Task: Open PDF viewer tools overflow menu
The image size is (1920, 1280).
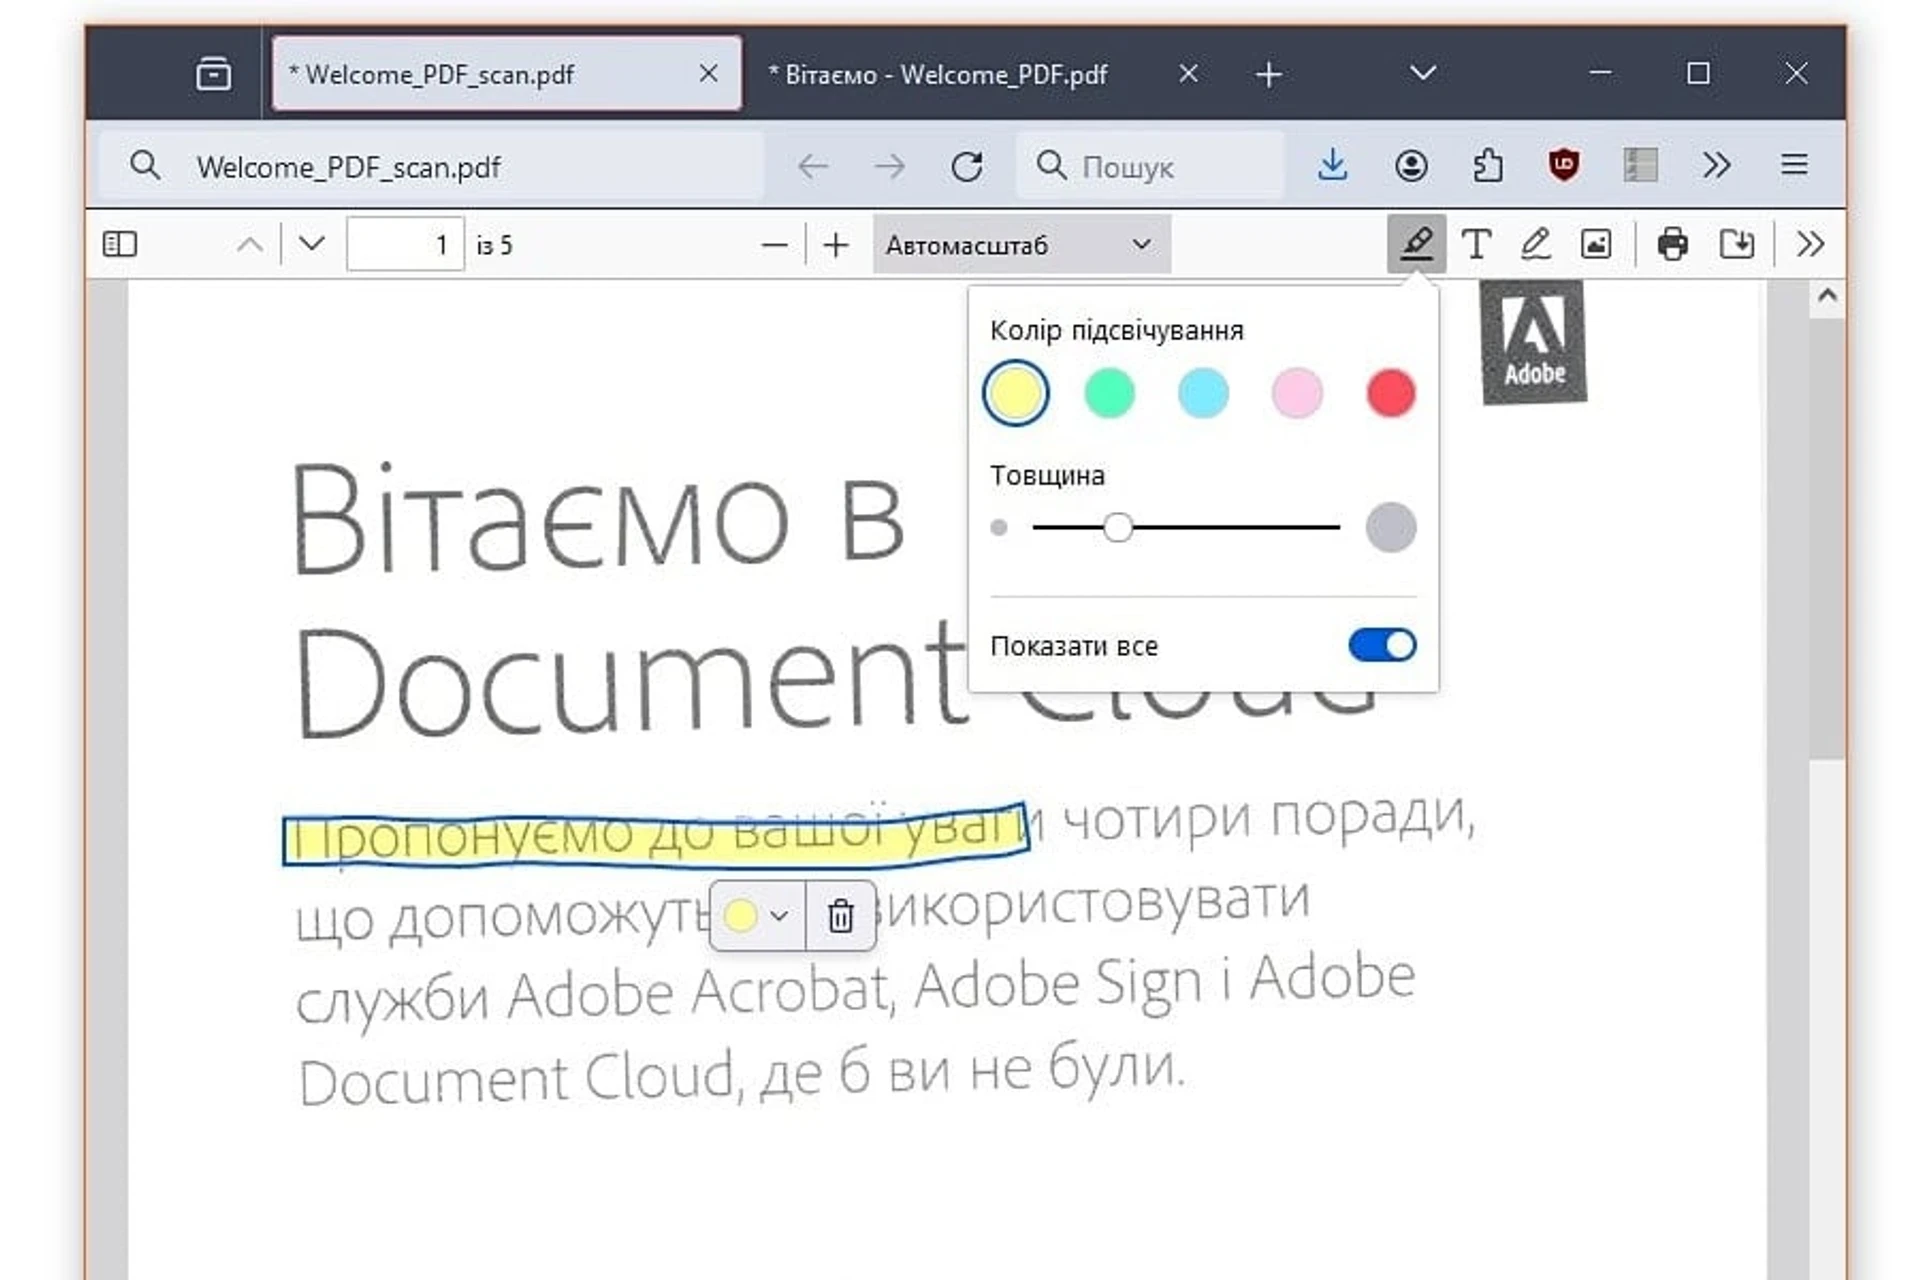Action: [x=1810, y=244]
